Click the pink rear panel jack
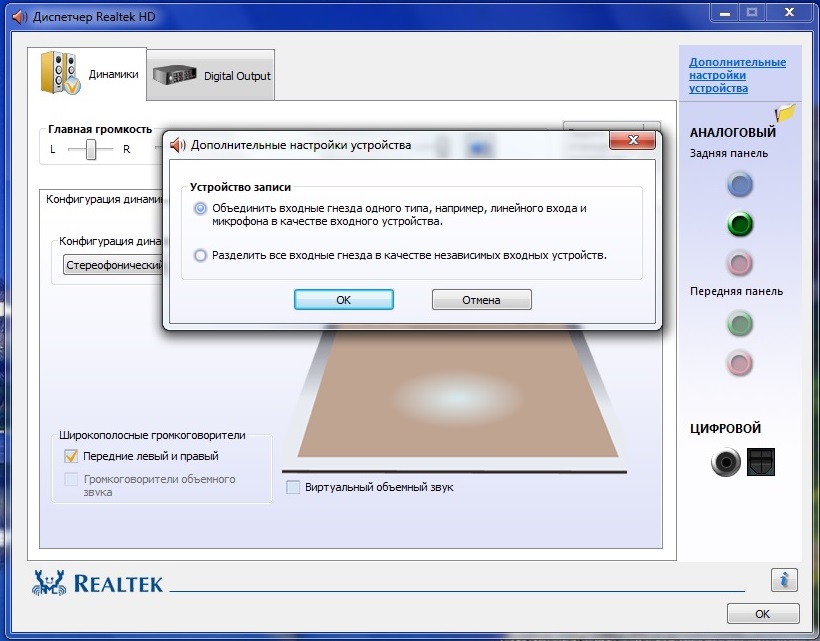820x641 pixels. [739, 263]
